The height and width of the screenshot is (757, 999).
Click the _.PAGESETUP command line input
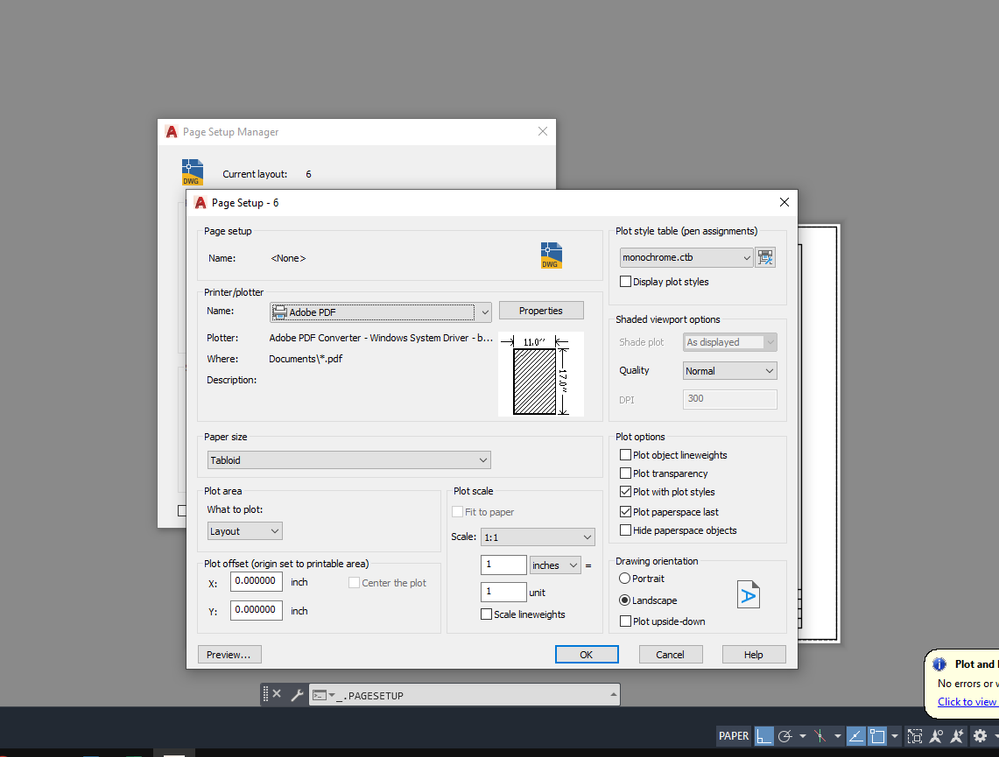tap(464, 695)
